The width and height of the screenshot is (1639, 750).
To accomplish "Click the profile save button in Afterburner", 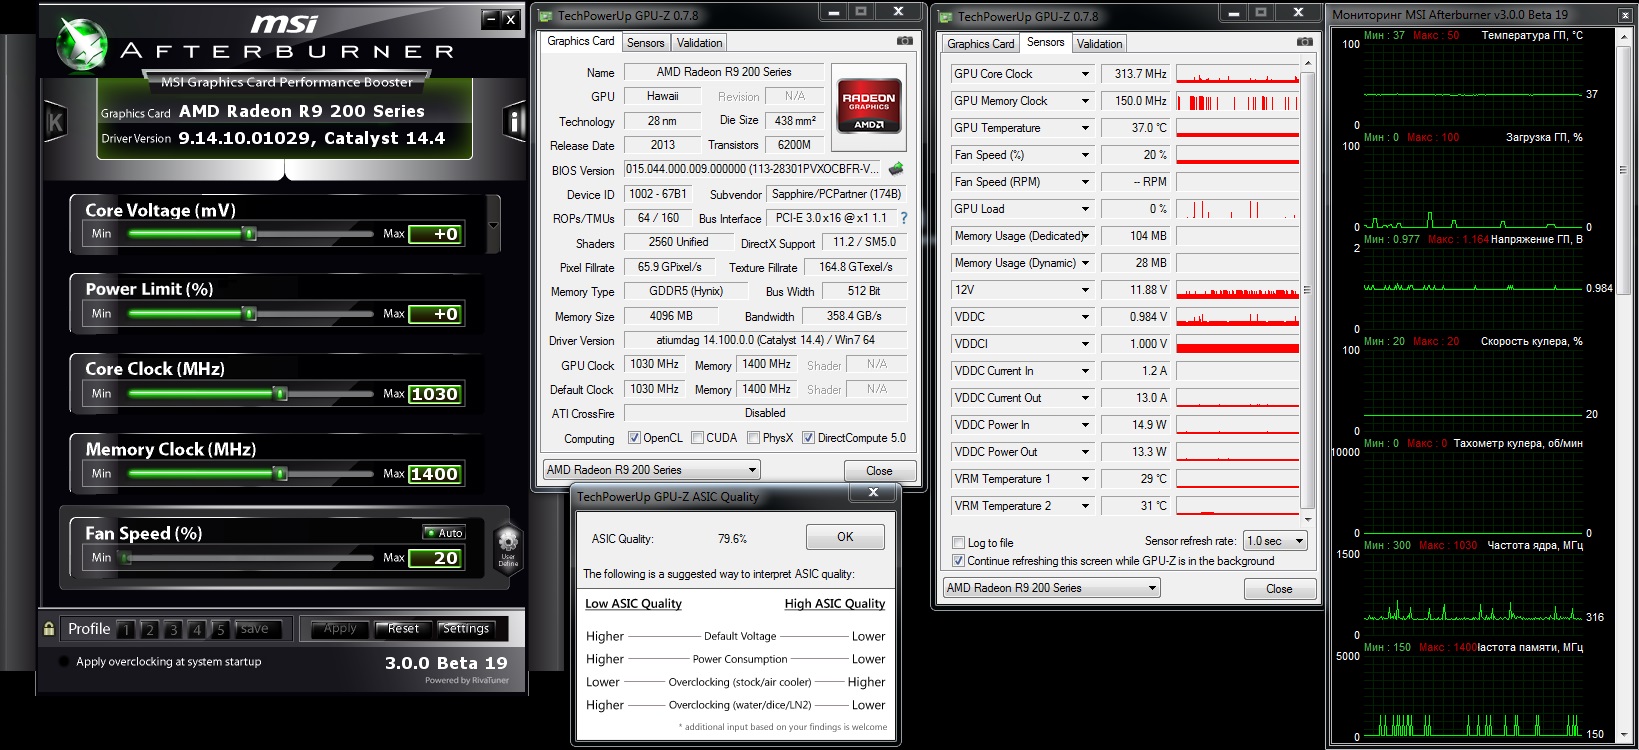I will click(255, 629).
